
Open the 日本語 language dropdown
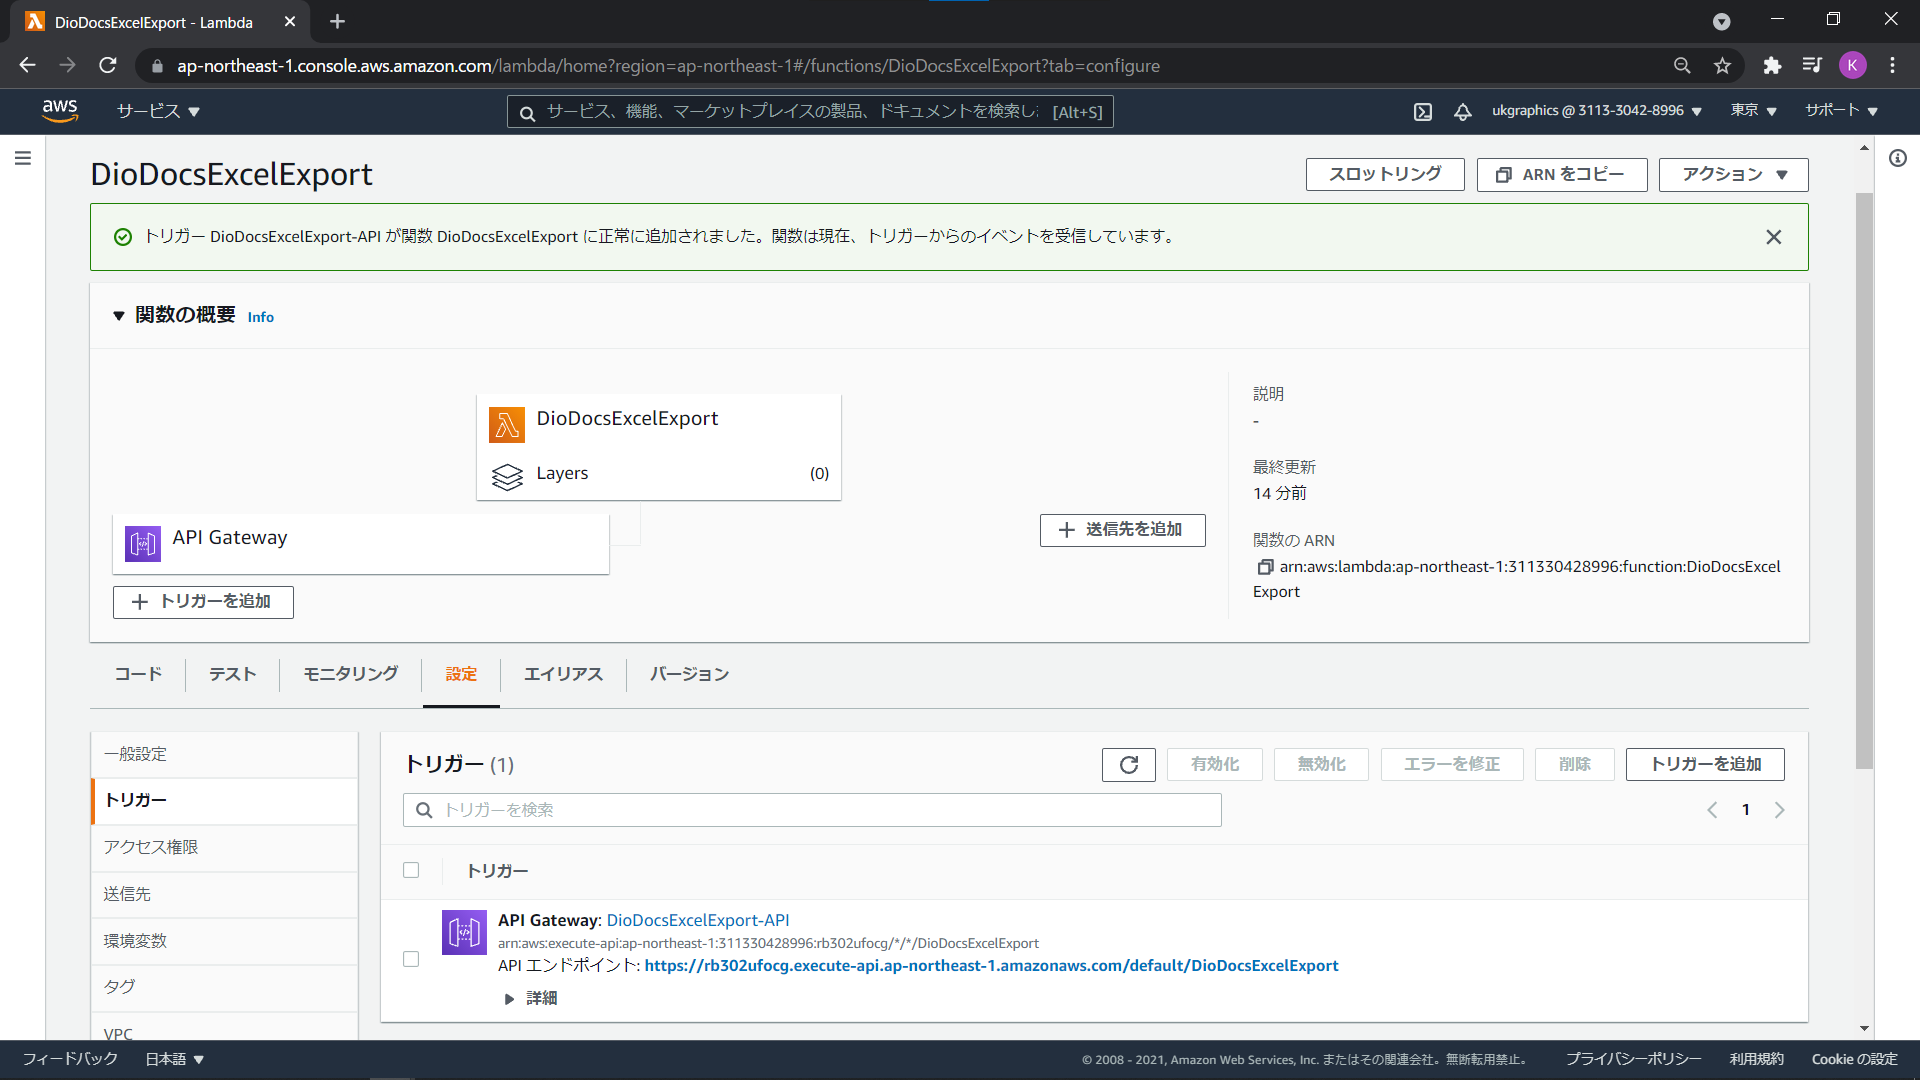pos(175,1060)
